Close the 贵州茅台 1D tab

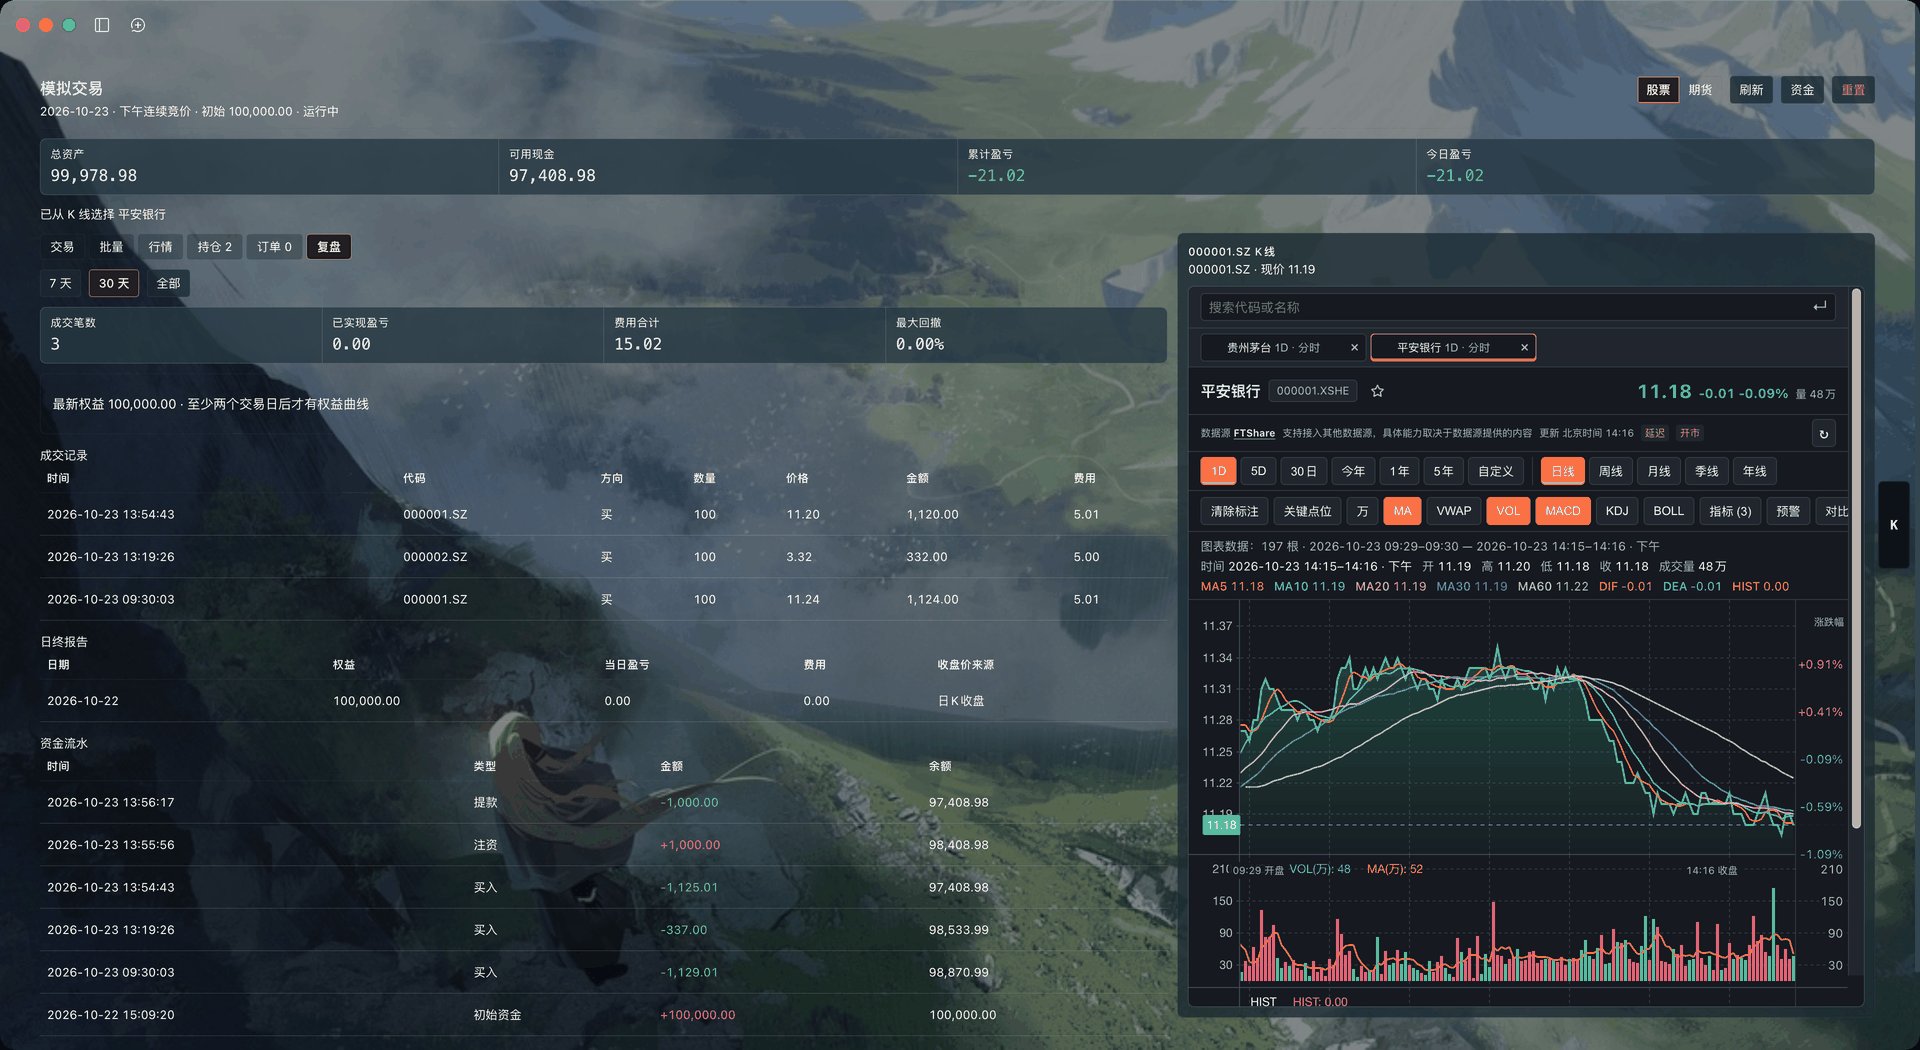(1354, 347)
